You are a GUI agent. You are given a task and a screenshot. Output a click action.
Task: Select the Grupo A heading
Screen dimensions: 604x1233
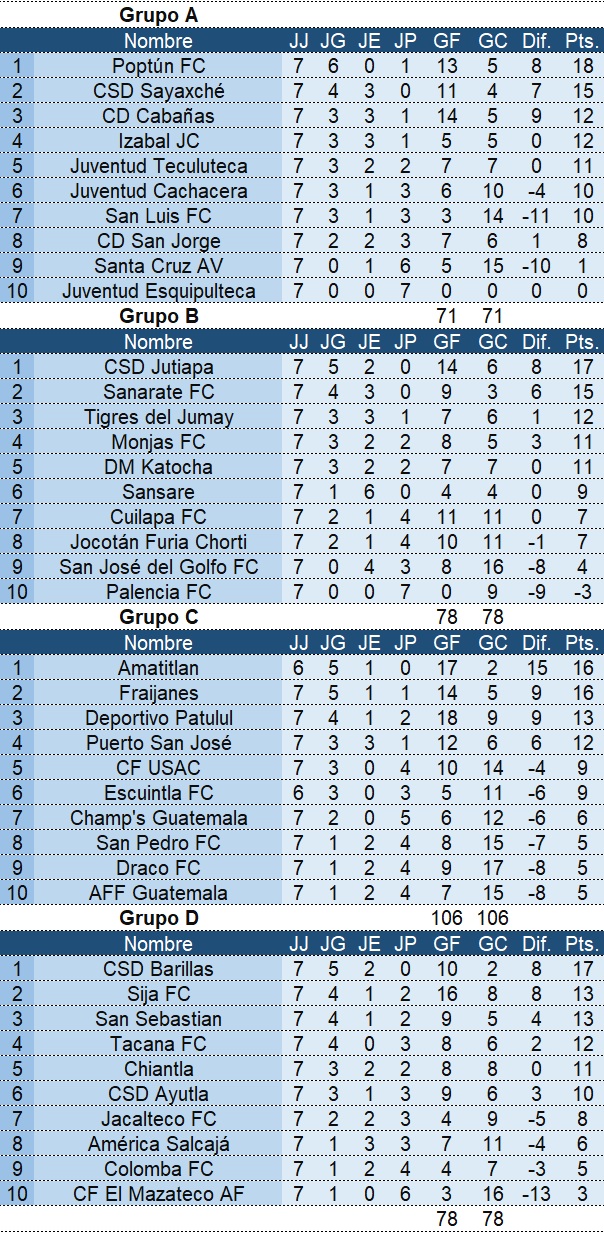click(158, 15)
